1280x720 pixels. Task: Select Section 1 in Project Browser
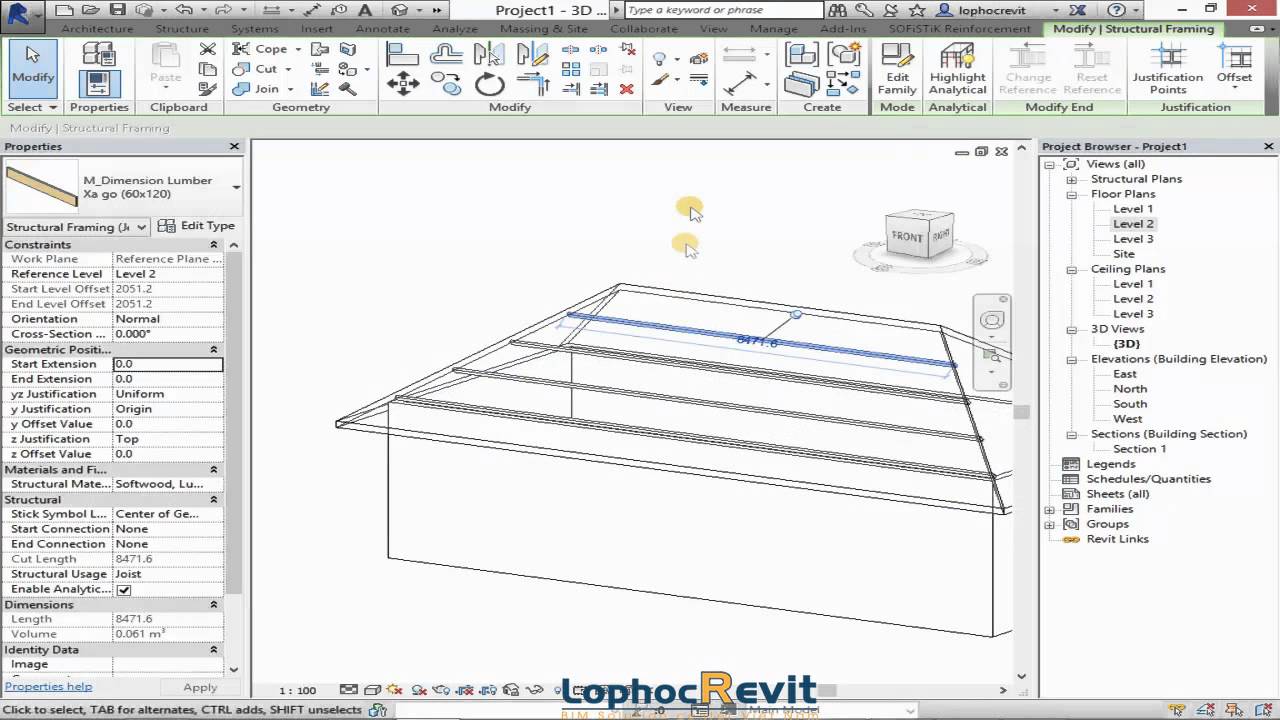click(1139, 449)
